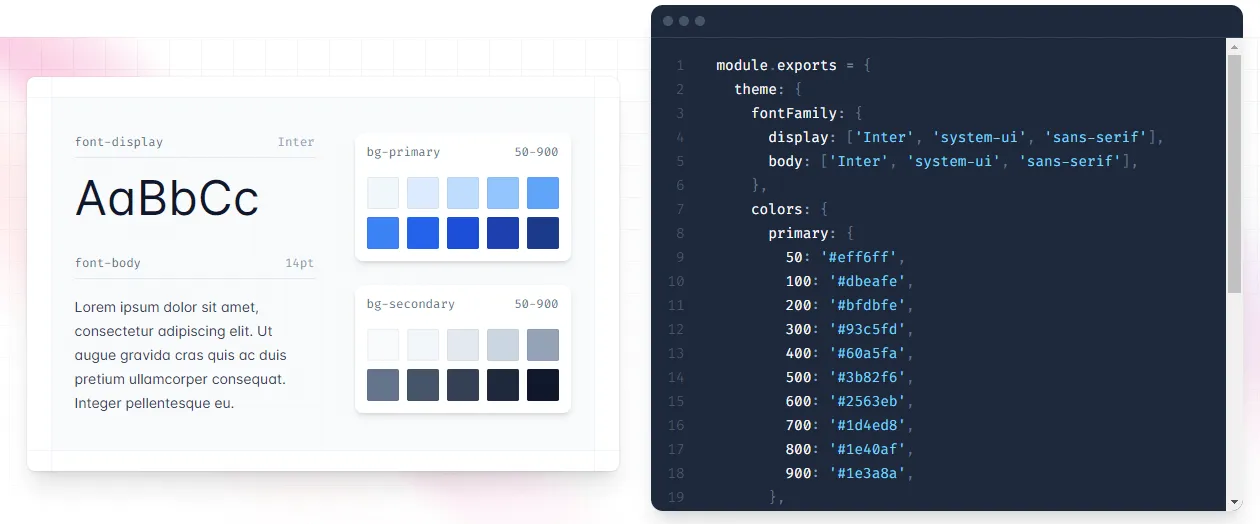1260x524 pixels.
Task: Click 'primary' key on code line 8
Action: 798,233
